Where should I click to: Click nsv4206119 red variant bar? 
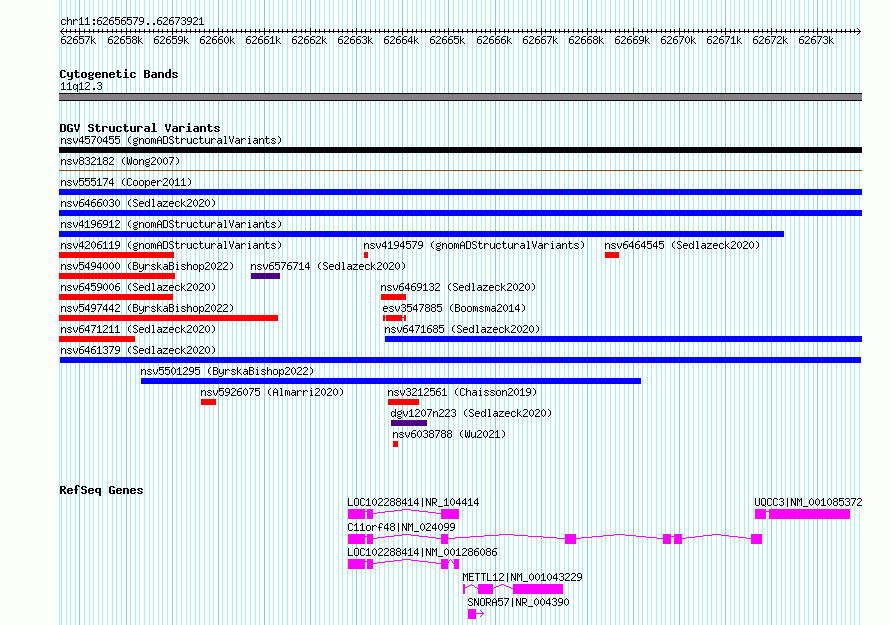(116, 255)
